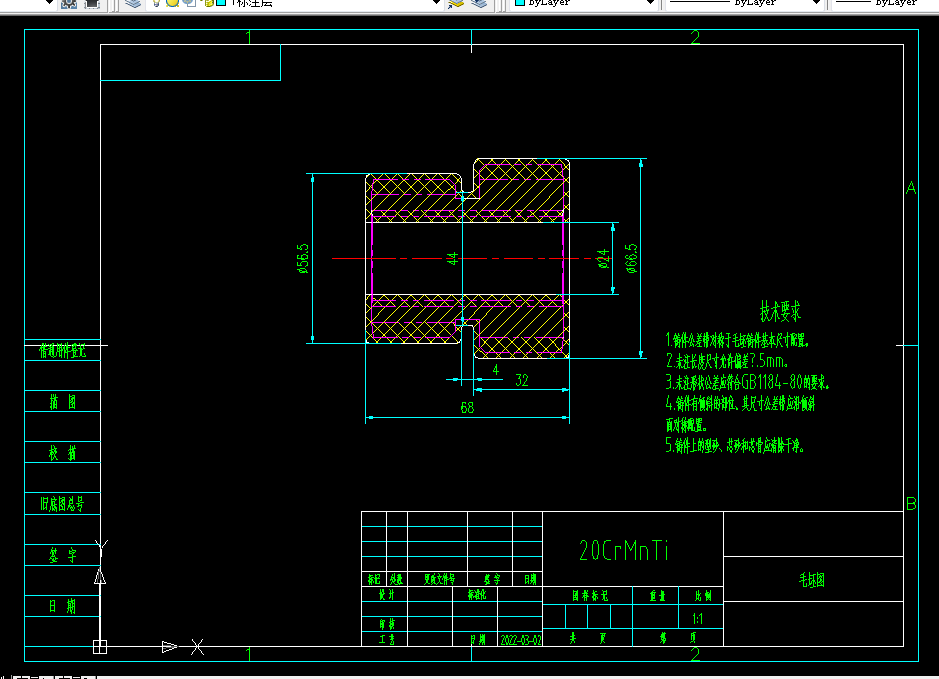
Task: Click the UCS origin square icon
Action: (100, 647)
